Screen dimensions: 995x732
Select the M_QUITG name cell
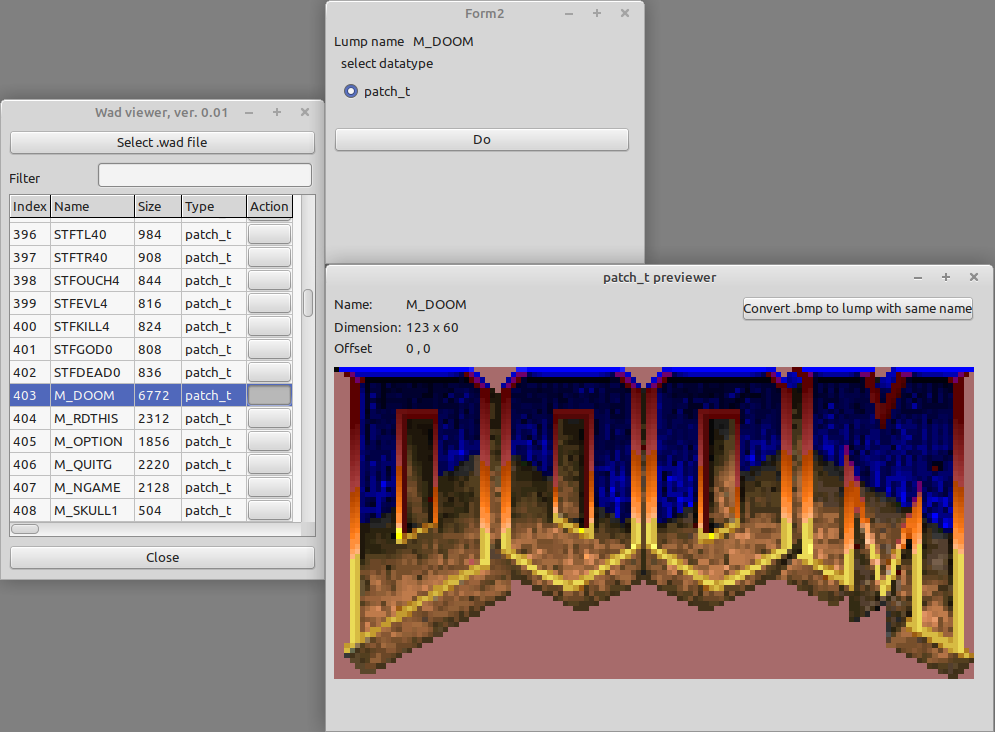click(93, 464)
